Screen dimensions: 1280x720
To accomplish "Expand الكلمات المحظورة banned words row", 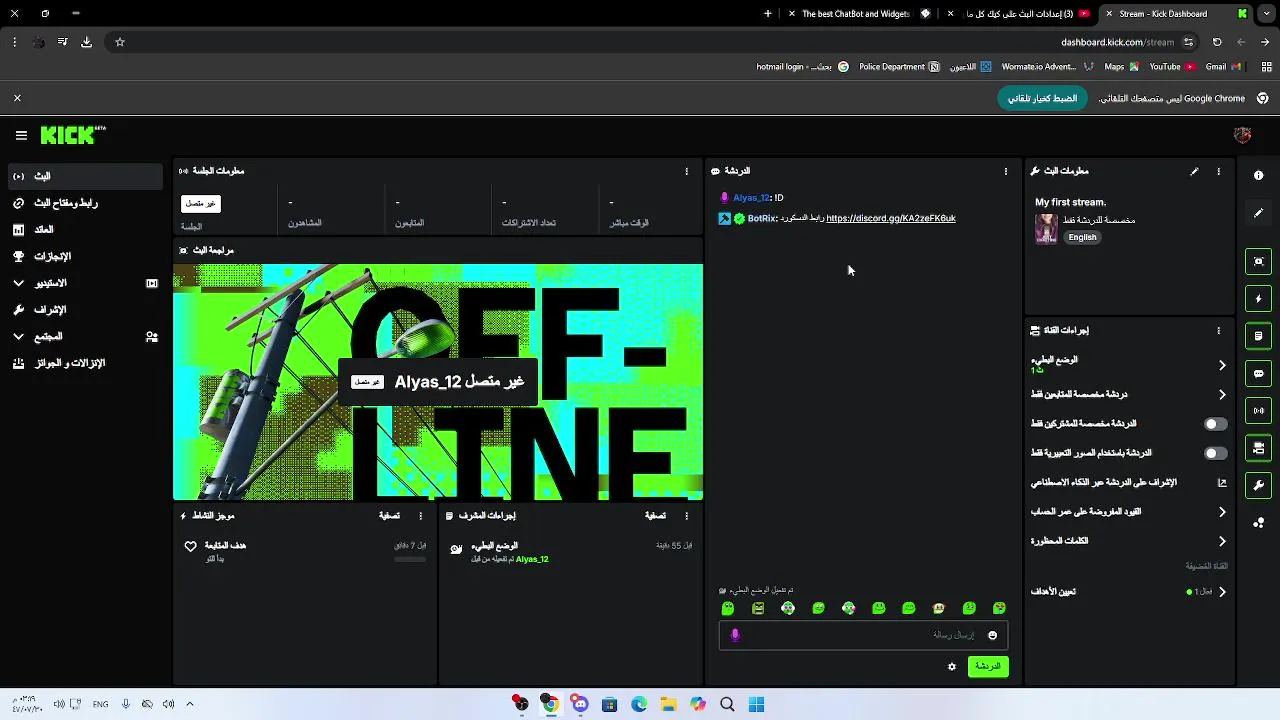I will (1128, 541).
